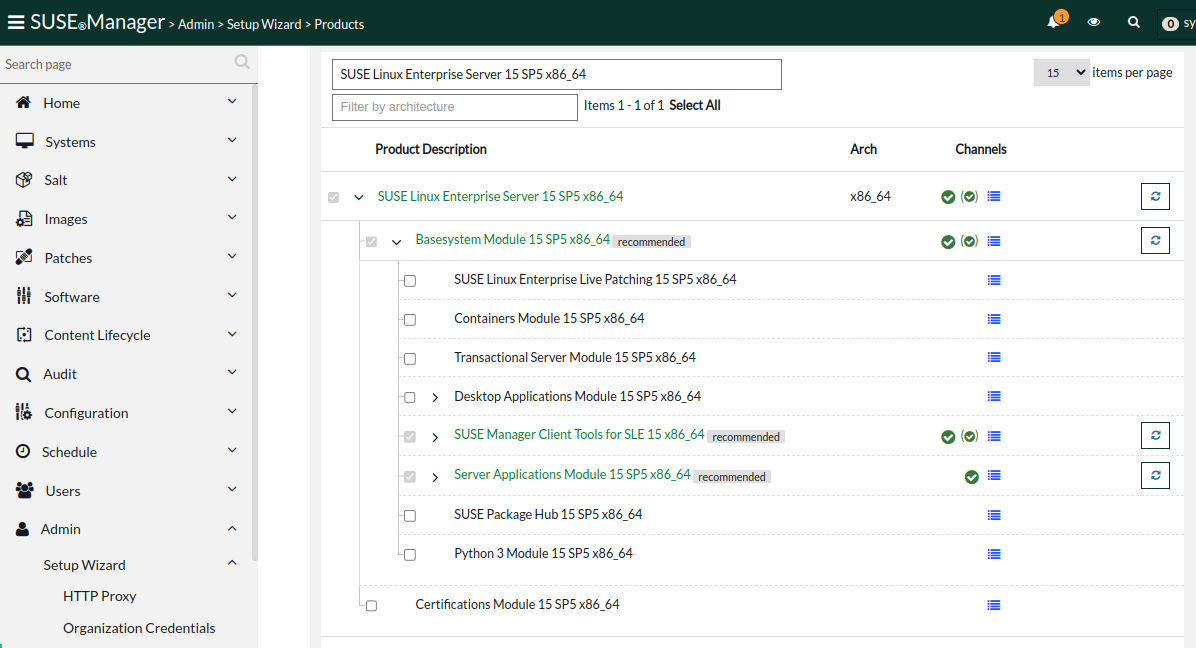Check SUSE Linux Enterprise Live Patching checkbox

(x=410, y=281)
